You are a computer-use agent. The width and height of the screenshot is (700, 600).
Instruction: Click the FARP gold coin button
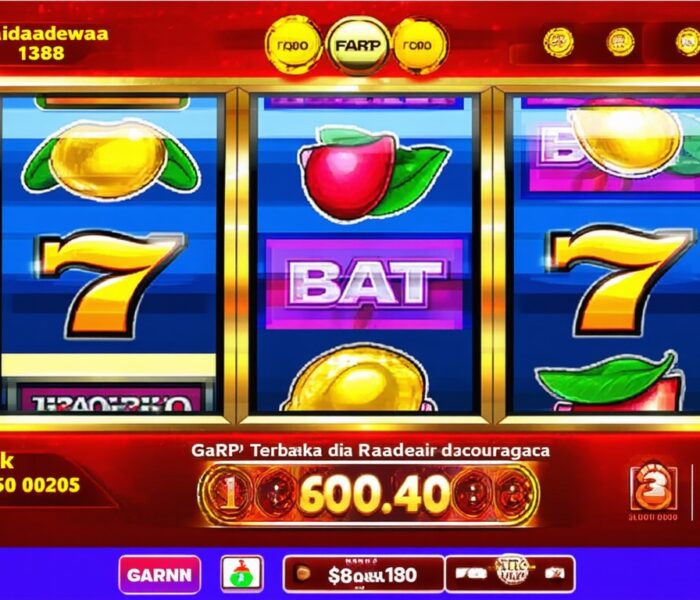click(x=358, y=46)
